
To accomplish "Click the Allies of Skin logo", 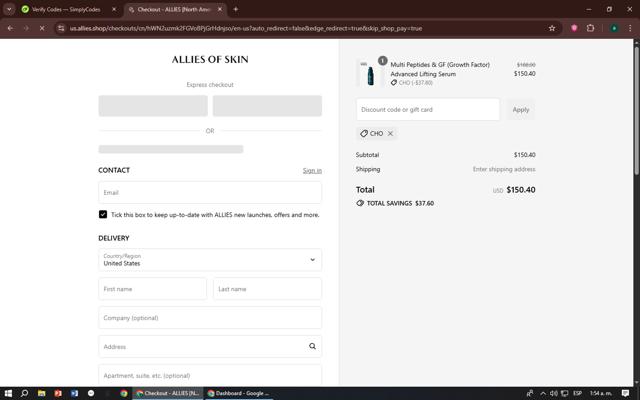I will (210, 59).
